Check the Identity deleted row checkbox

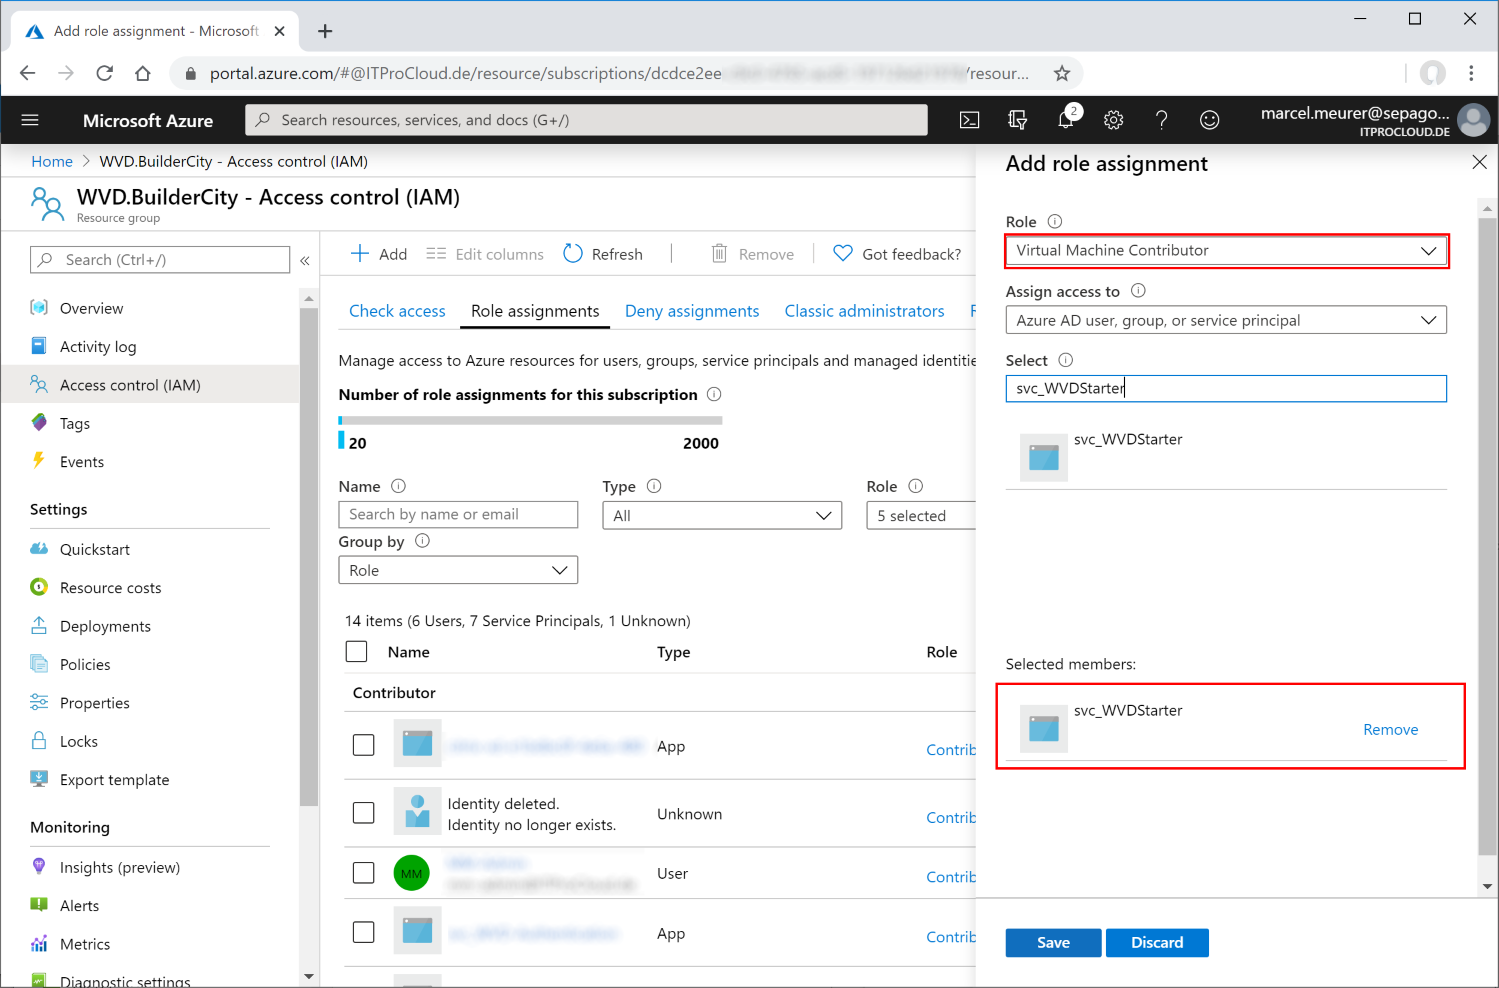click(364, 813)
